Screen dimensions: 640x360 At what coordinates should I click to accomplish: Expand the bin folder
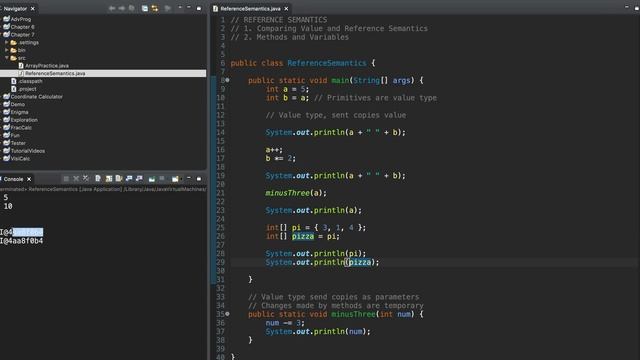[7, 50]
